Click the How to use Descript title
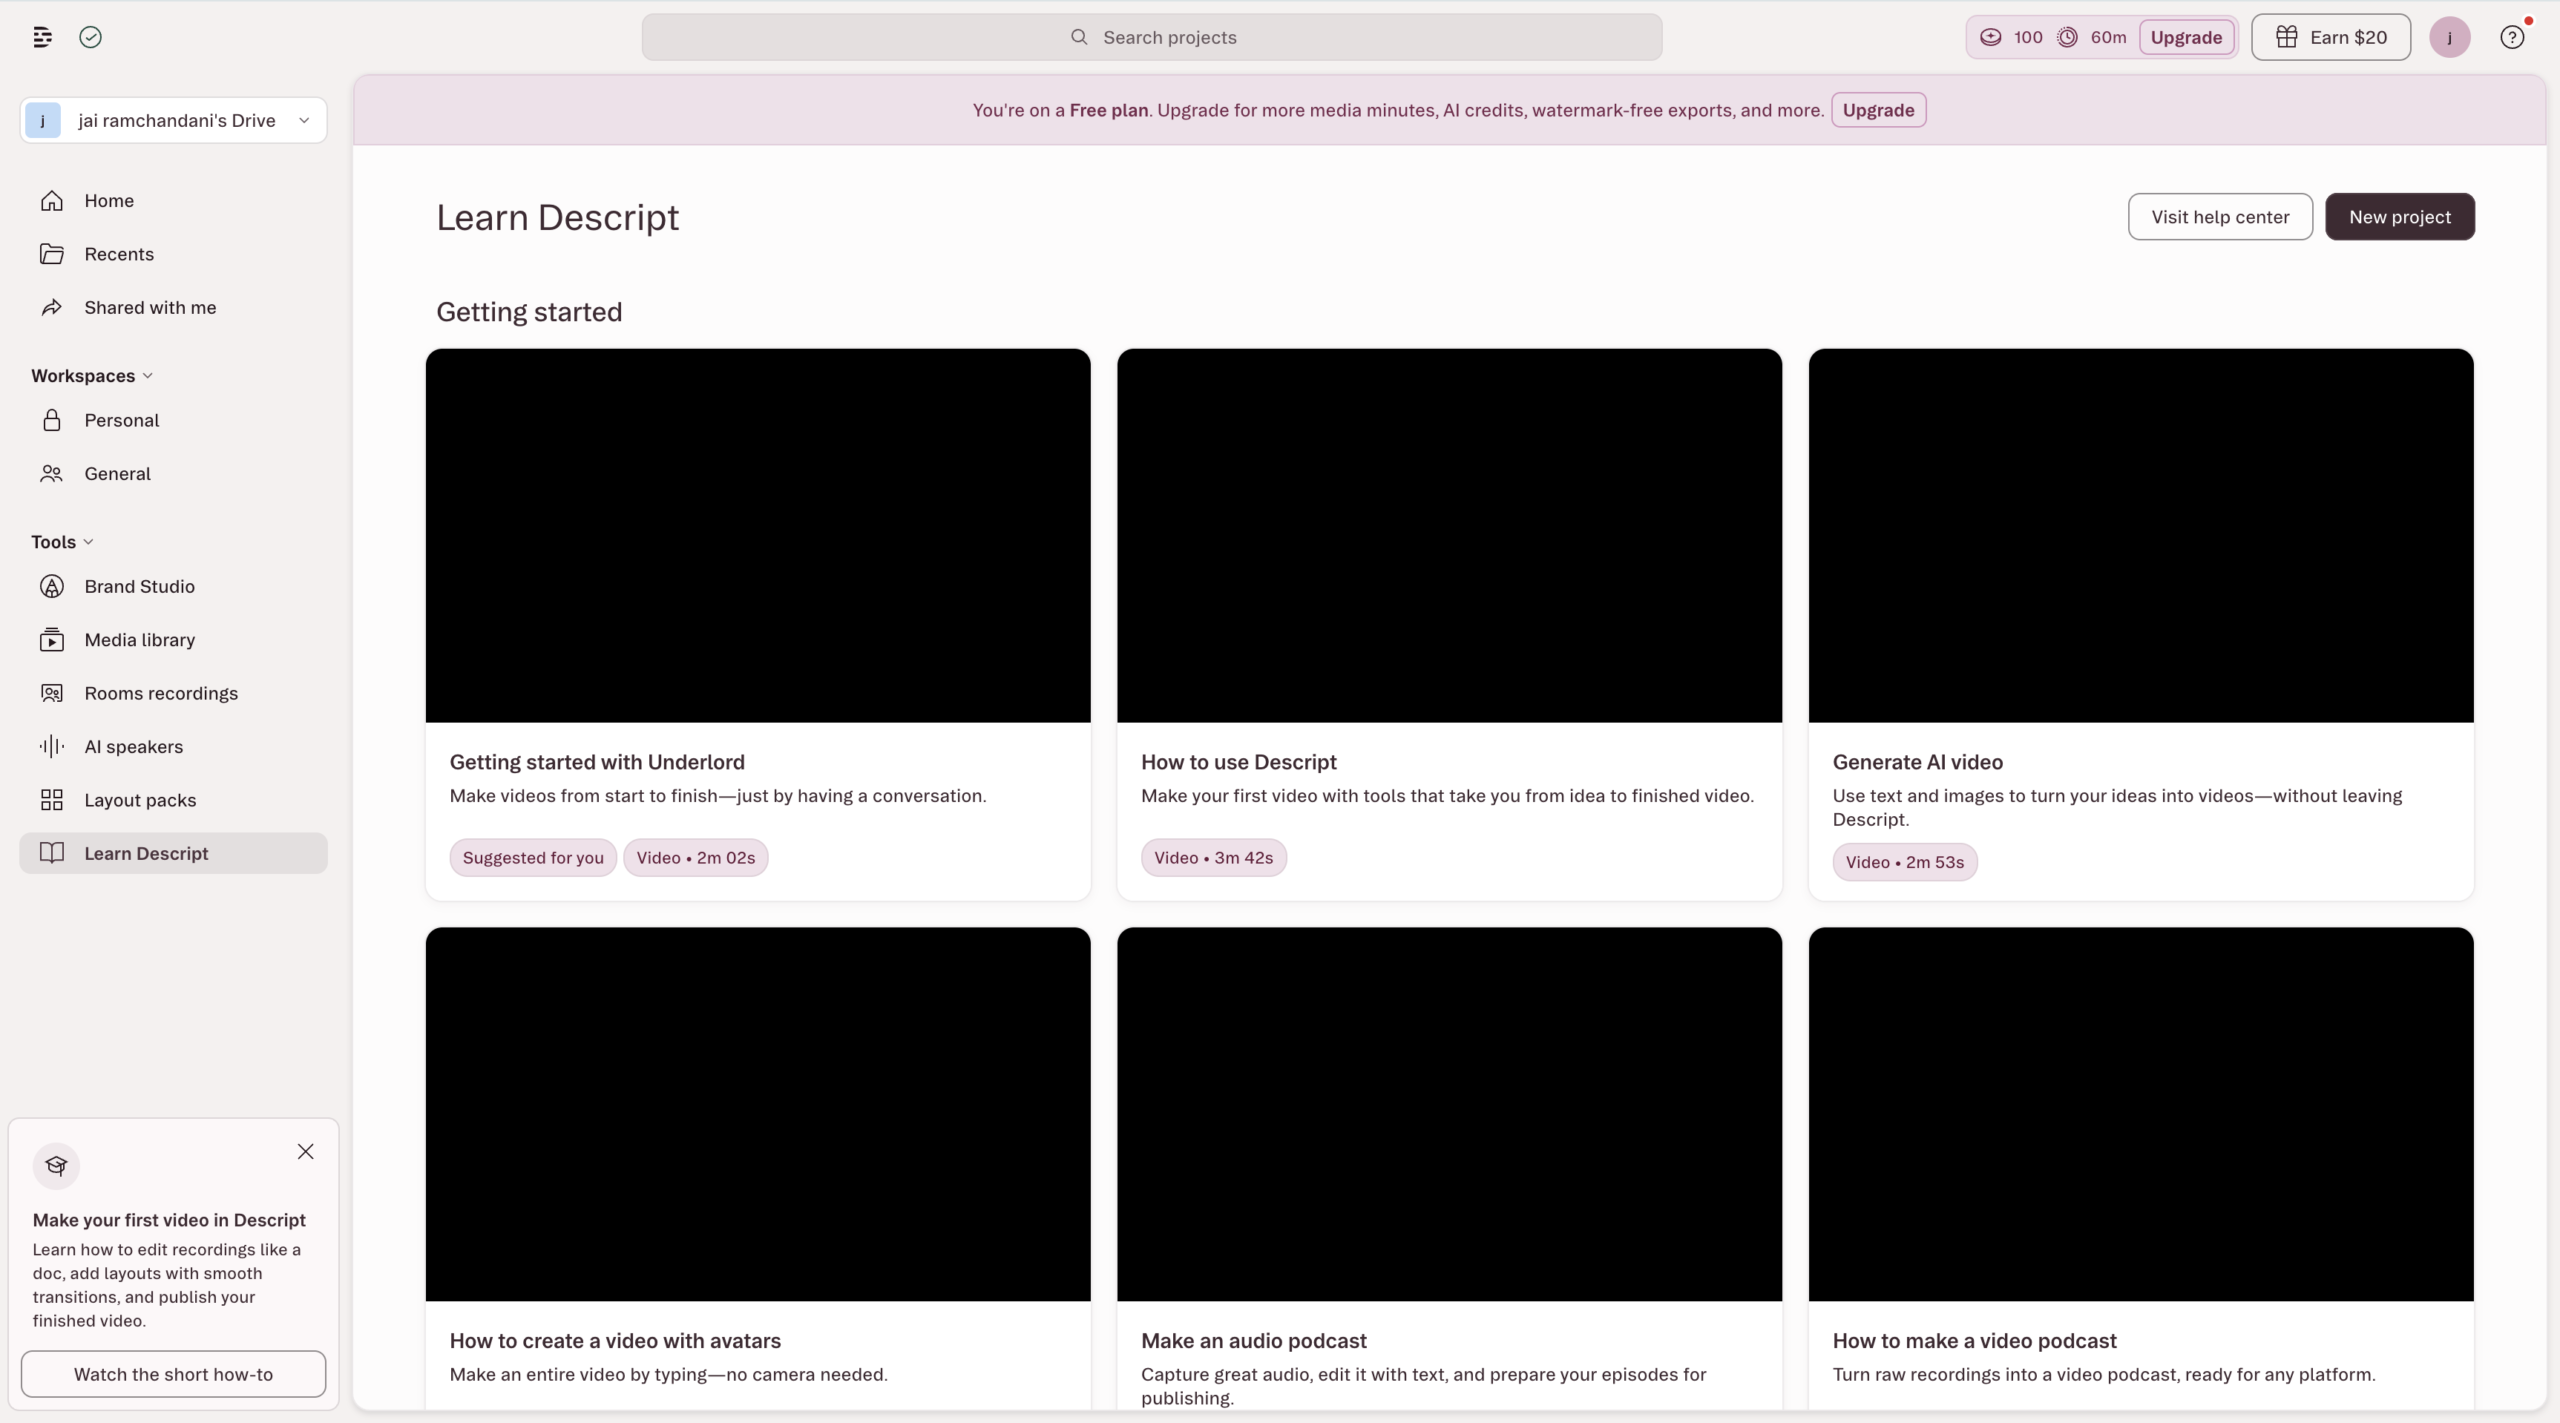This screenshot has width=2560, height=1423. point(1239,762)
